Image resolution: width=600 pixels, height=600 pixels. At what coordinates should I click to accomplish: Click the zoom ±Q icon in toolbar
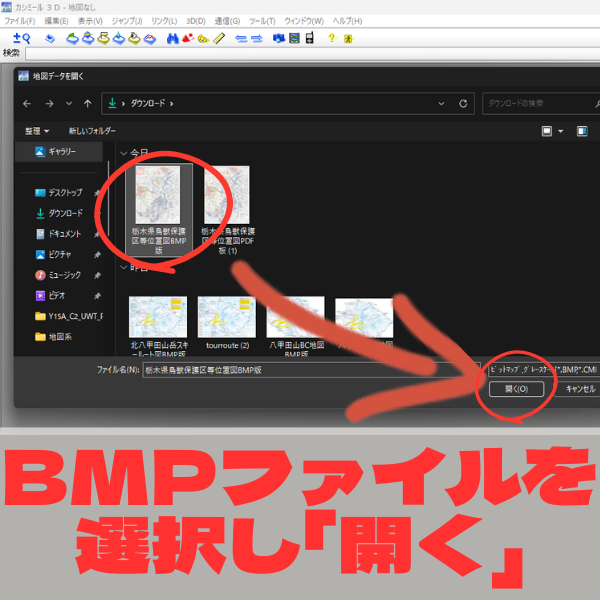click(21, 39)
